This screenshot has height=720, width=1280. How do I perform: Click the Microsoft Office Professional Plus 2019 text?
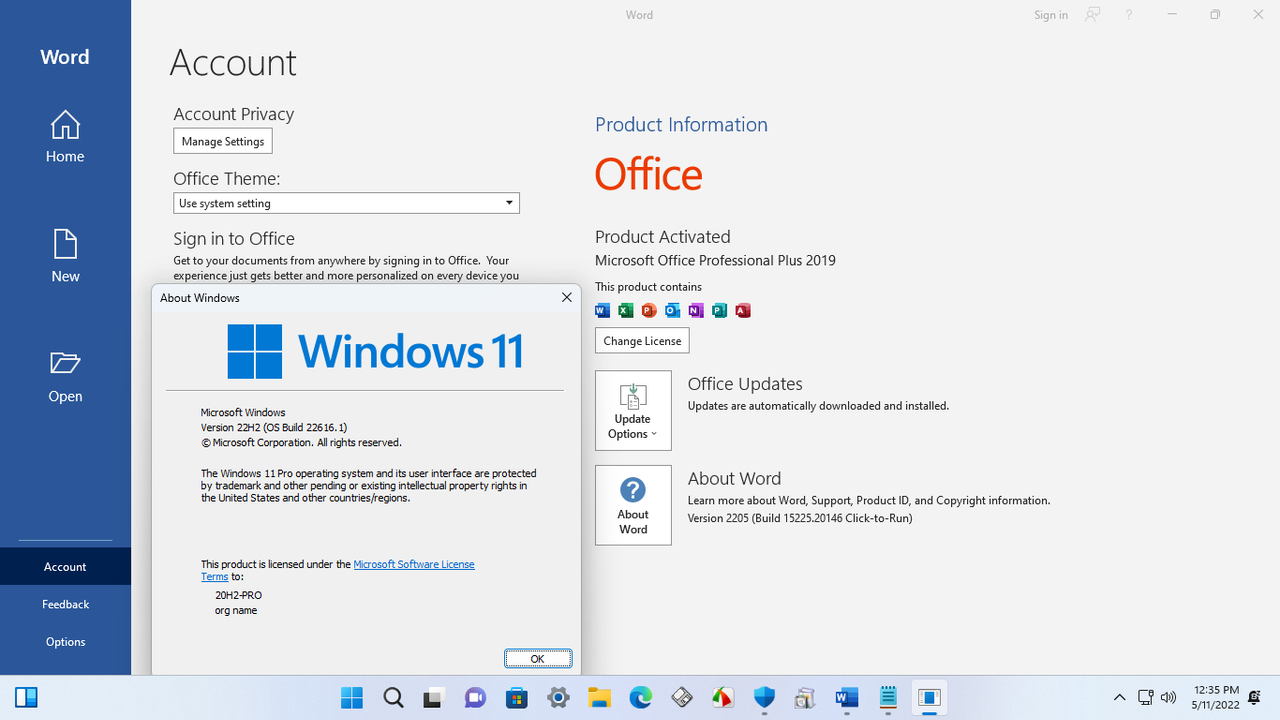pyautogui.click(x=715, y=260)
